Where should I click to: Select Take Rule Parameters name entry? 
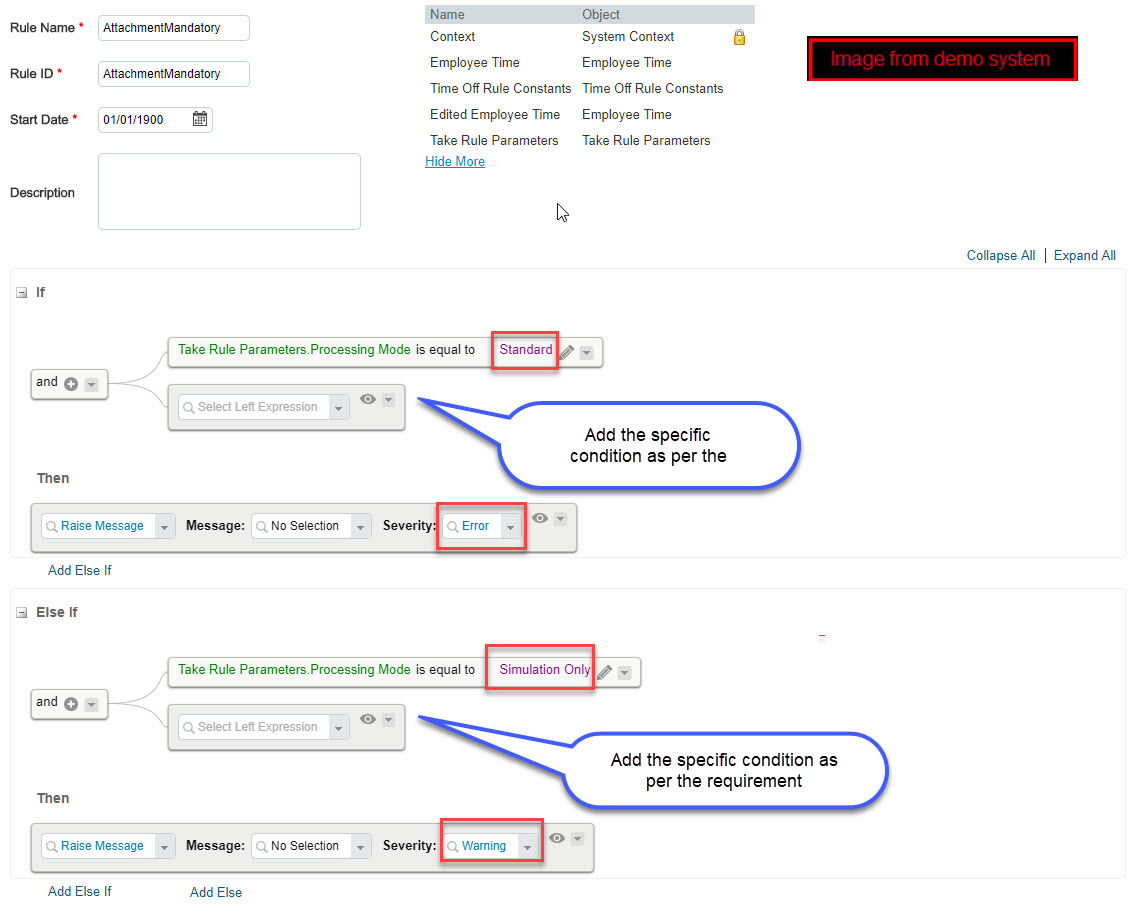(494, 140)
